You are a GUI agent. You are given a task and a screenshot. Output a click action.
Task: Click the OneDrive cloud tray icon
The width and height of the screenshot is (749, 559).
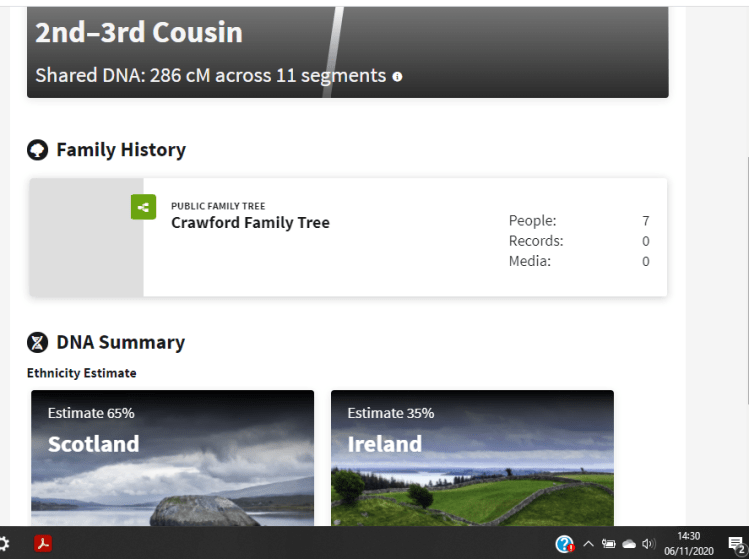pyautogui.click(x=629, y=544)
